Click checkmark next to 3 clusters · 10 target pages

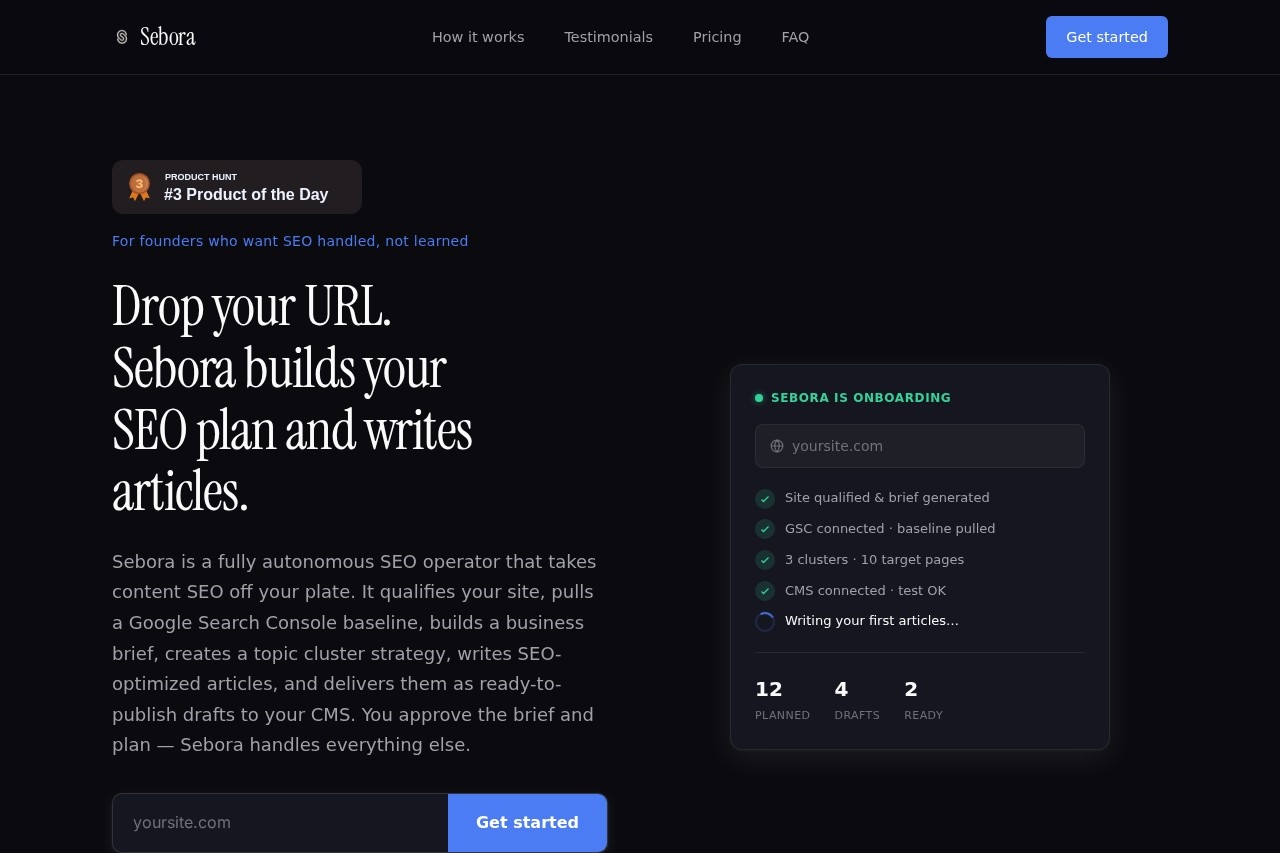tap(765, 560)
